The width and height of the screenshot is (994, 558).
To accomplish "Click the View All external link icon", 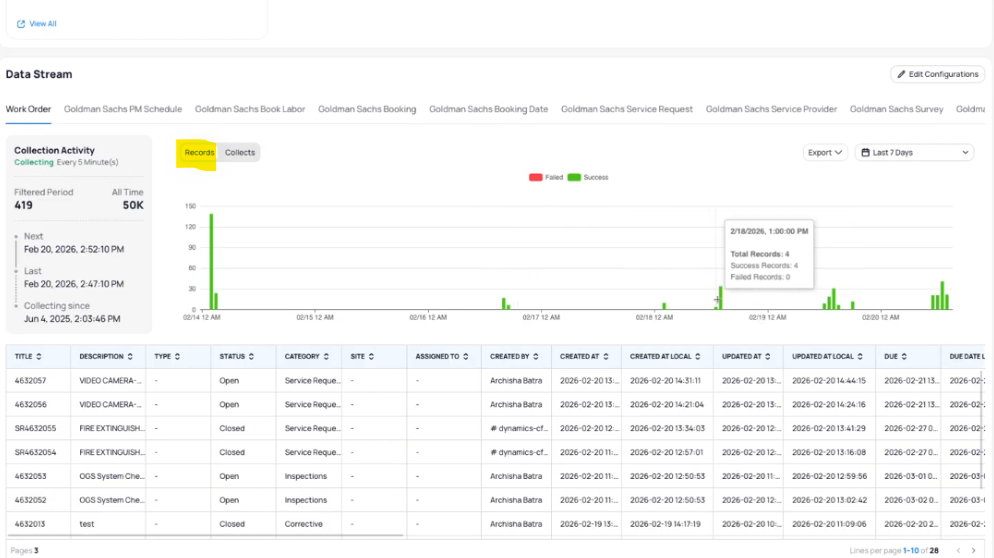I will click(21, 24).
